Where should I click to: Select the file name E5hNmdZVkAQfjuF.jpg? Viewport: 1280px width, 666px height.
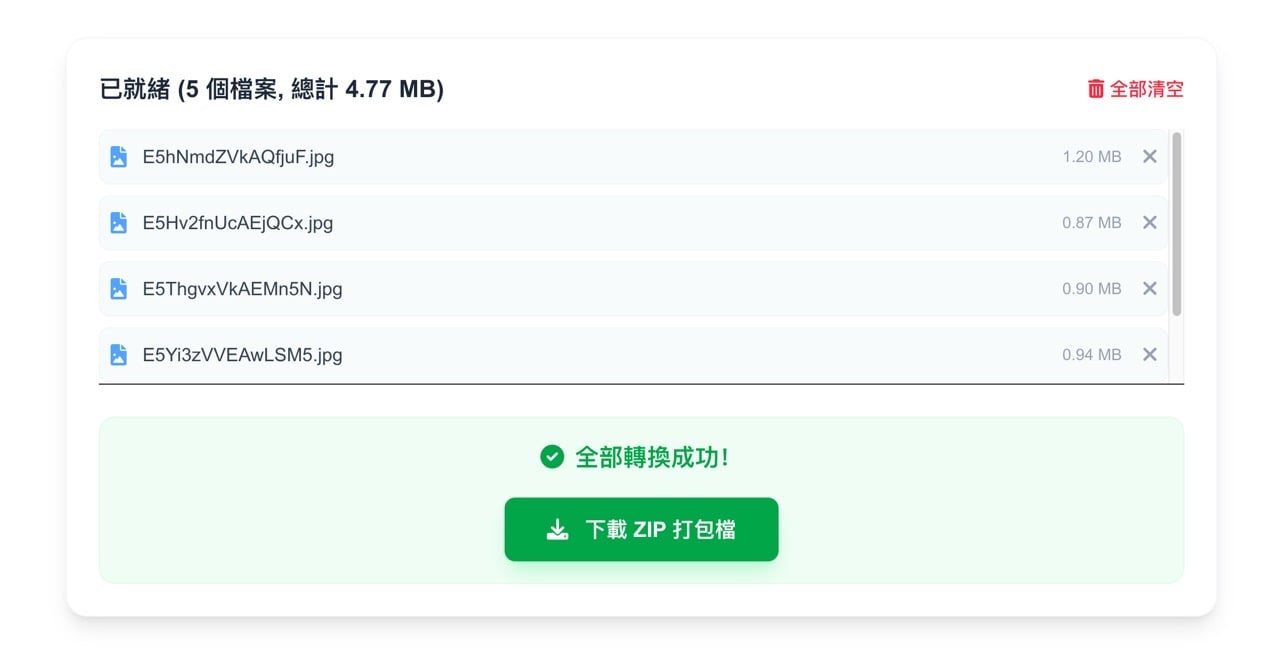point(238,157)
